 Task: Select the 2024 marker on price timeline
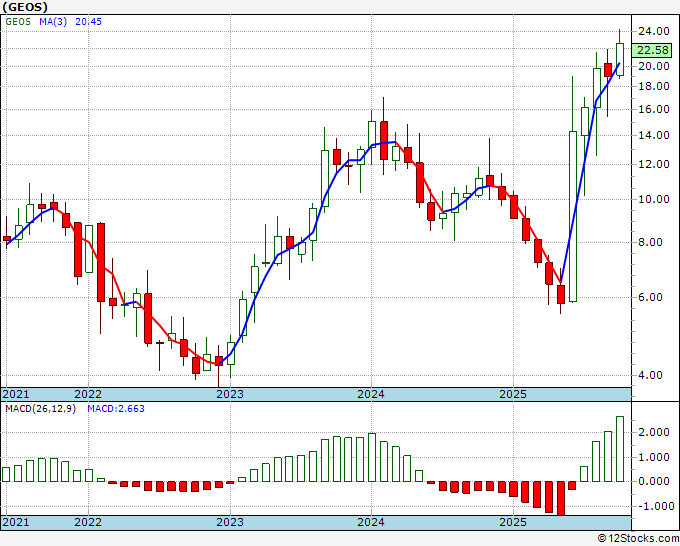[371, 394]
